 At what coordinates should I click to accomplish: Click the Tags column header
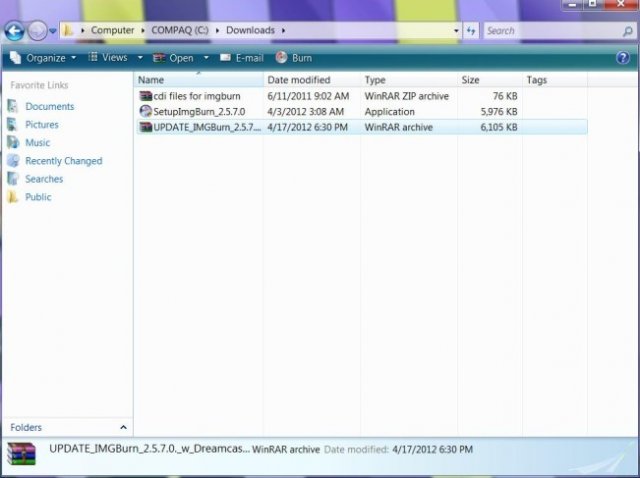[x=555, y=80]
